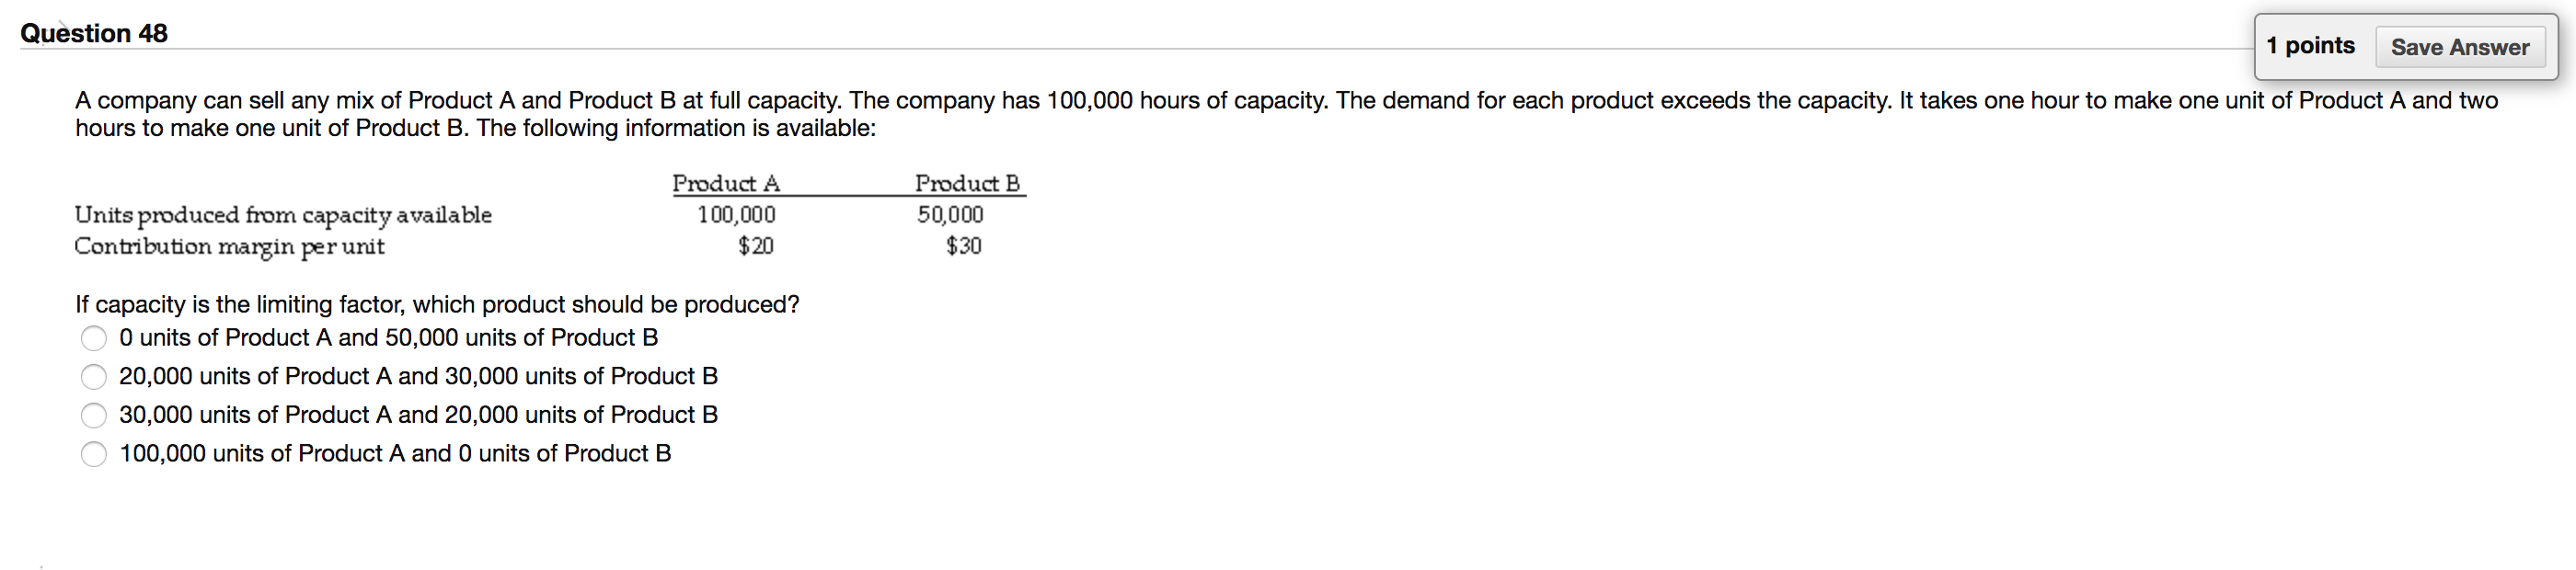2576x570 pixels.
Task: Select the radio button for 0 units of Product A
Action: point(93,338)
